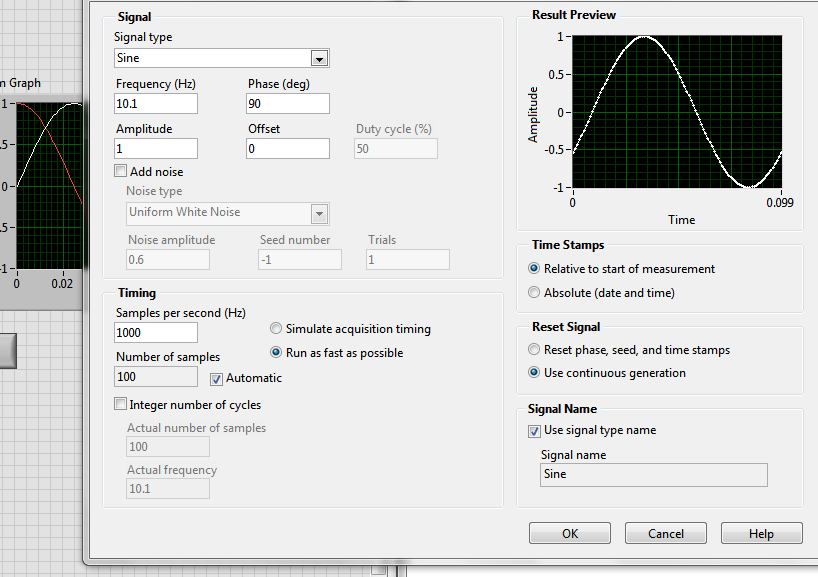Image resolution: width=818 pixels, height=577 pixels.
Task: Click the Amplitude input field
Action: click(x=156, y=148)
